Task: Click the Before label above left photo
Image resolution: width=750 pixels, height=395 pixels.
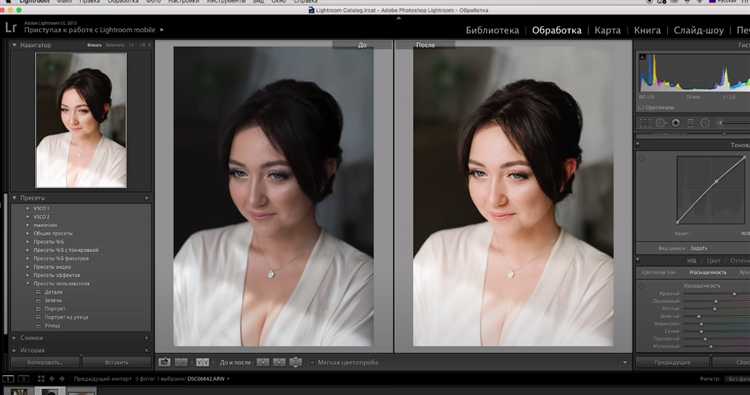Action: pyautogui.click(x=362, y=45)
